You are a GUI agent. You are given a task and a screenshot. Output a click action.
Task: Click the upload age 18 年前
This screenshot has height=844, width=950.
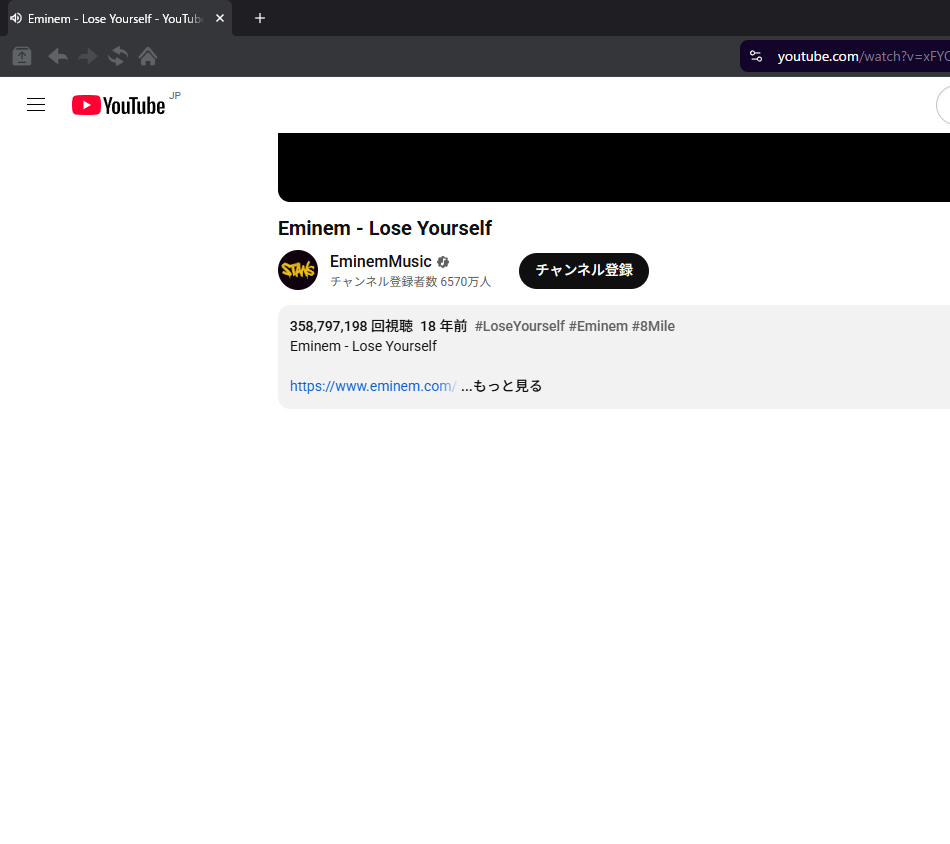[x=443, y=326]
